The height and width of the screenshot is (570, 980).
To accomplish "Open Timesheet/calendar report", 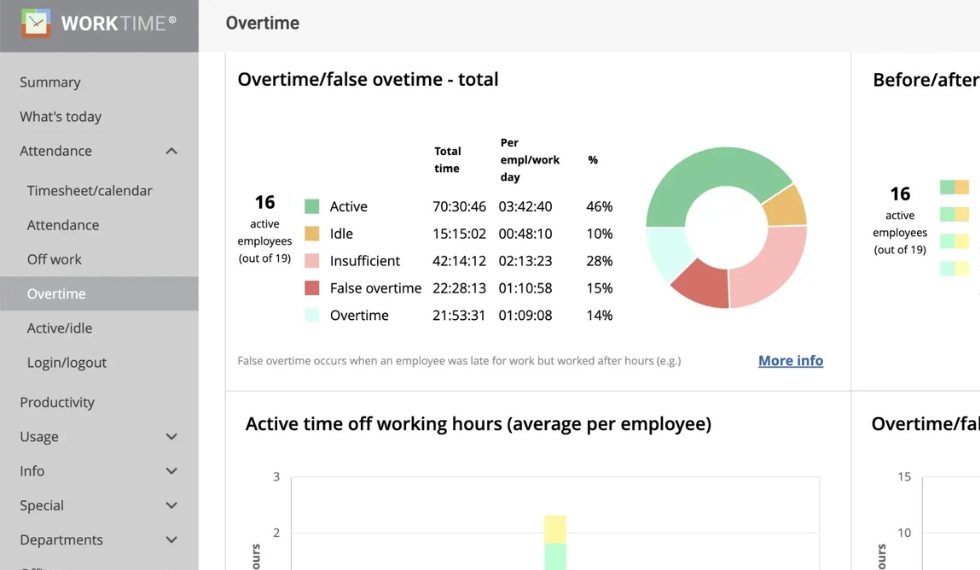I will pyautogui.click(x=89, y=191).
